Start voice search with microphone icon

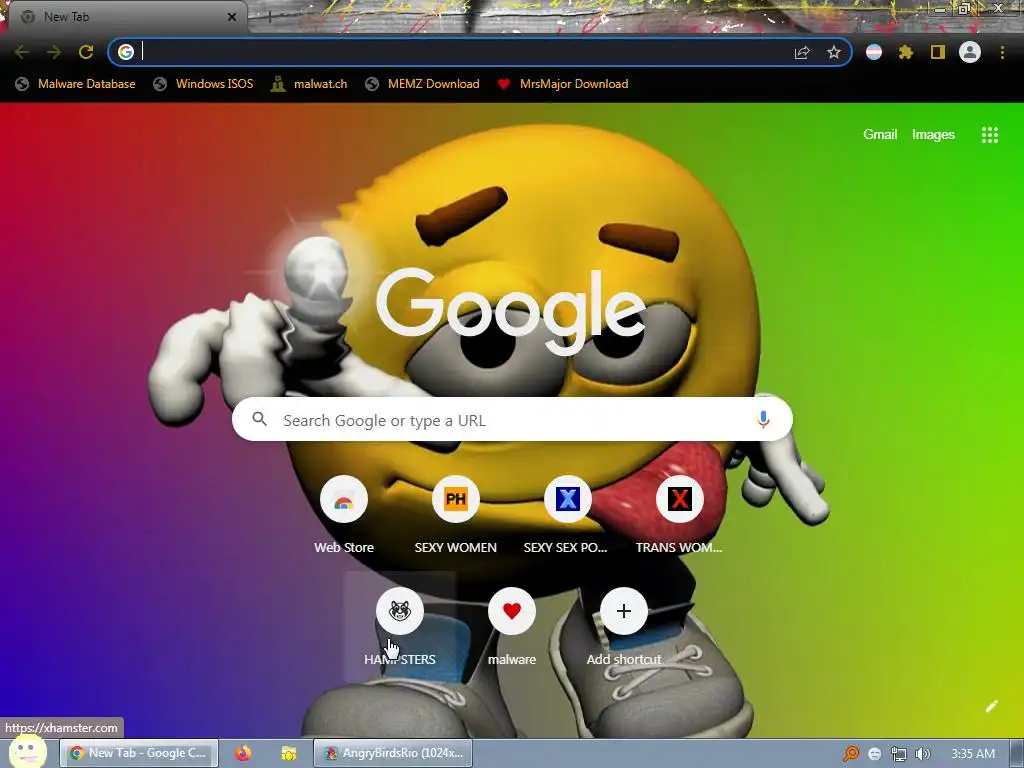pos(763,419)
